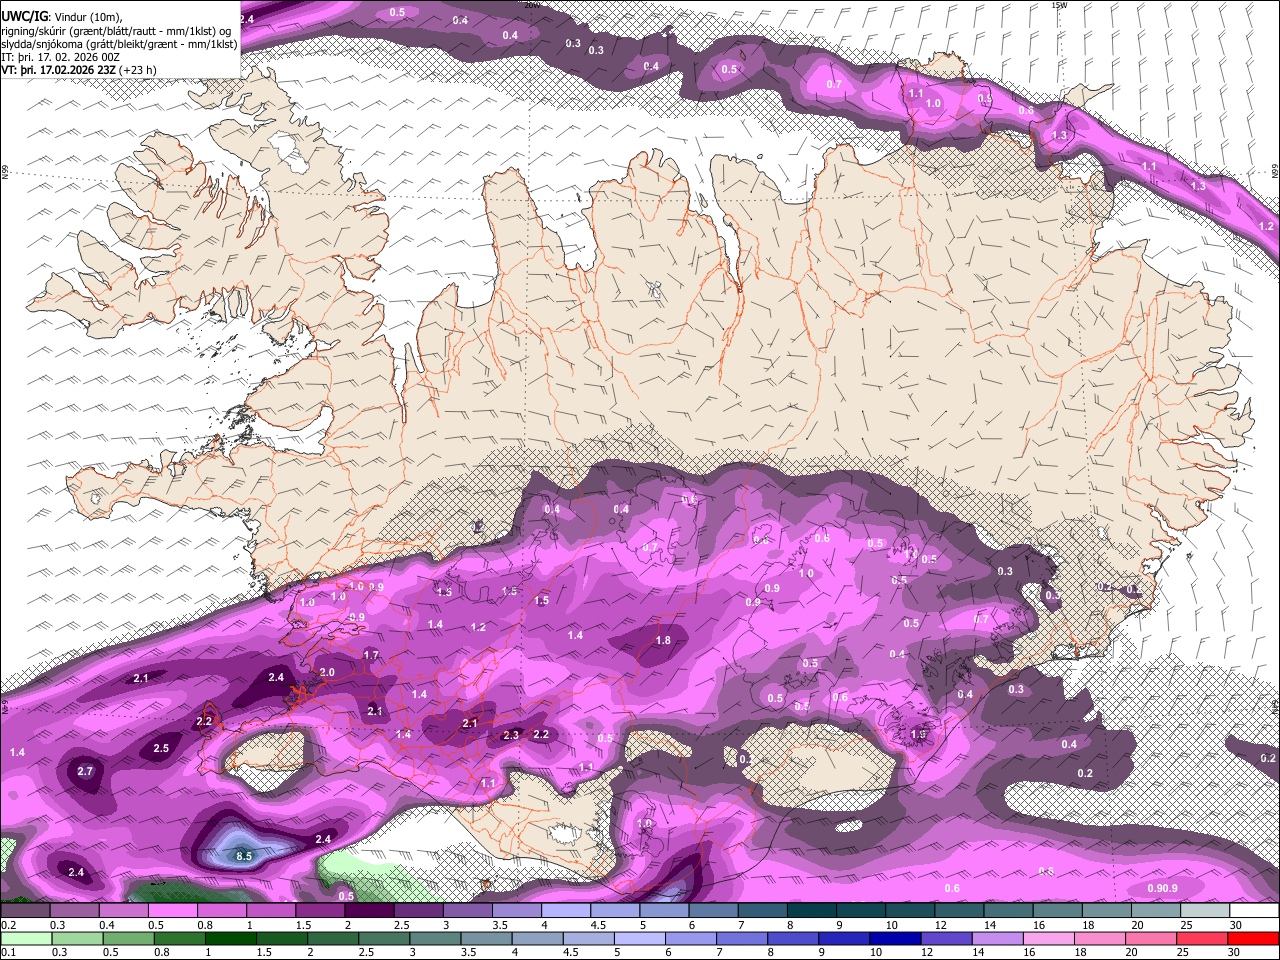Click the dark teal 9 swatch in top legend row
Viewport: 1280px width, 960px height.
click(x=860, y=910)
